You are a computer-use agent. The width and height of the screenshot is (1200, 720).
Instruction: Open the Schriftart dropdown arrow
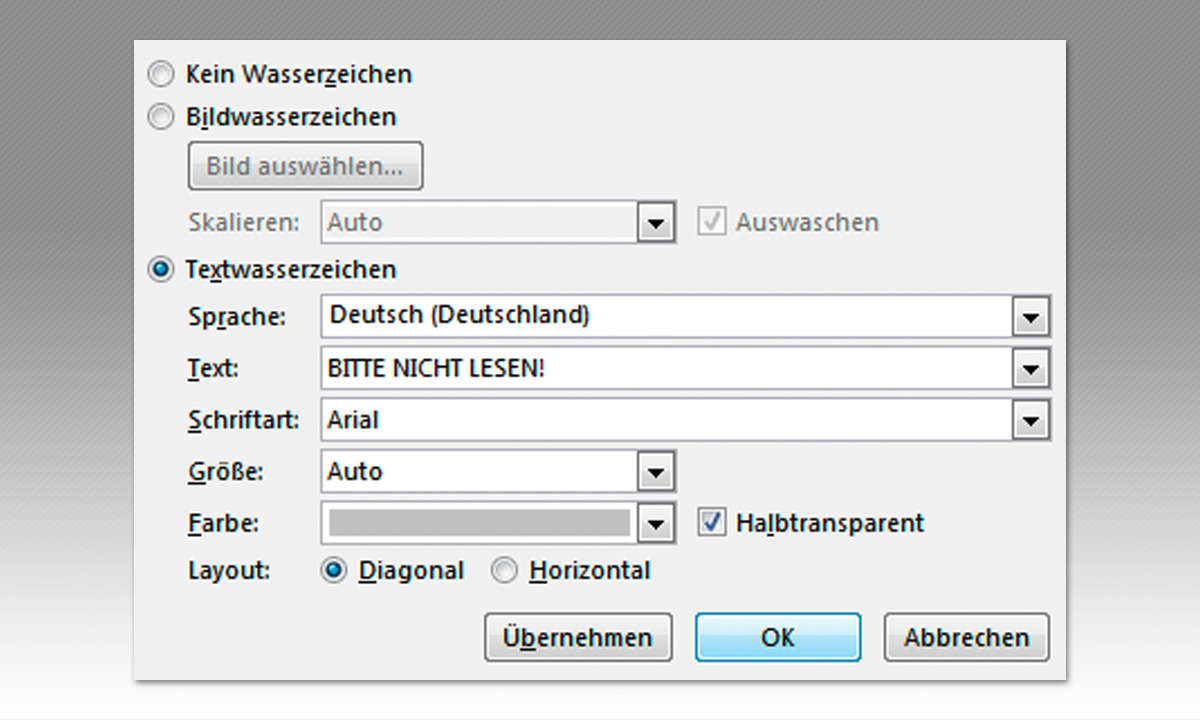point(1031,420)
